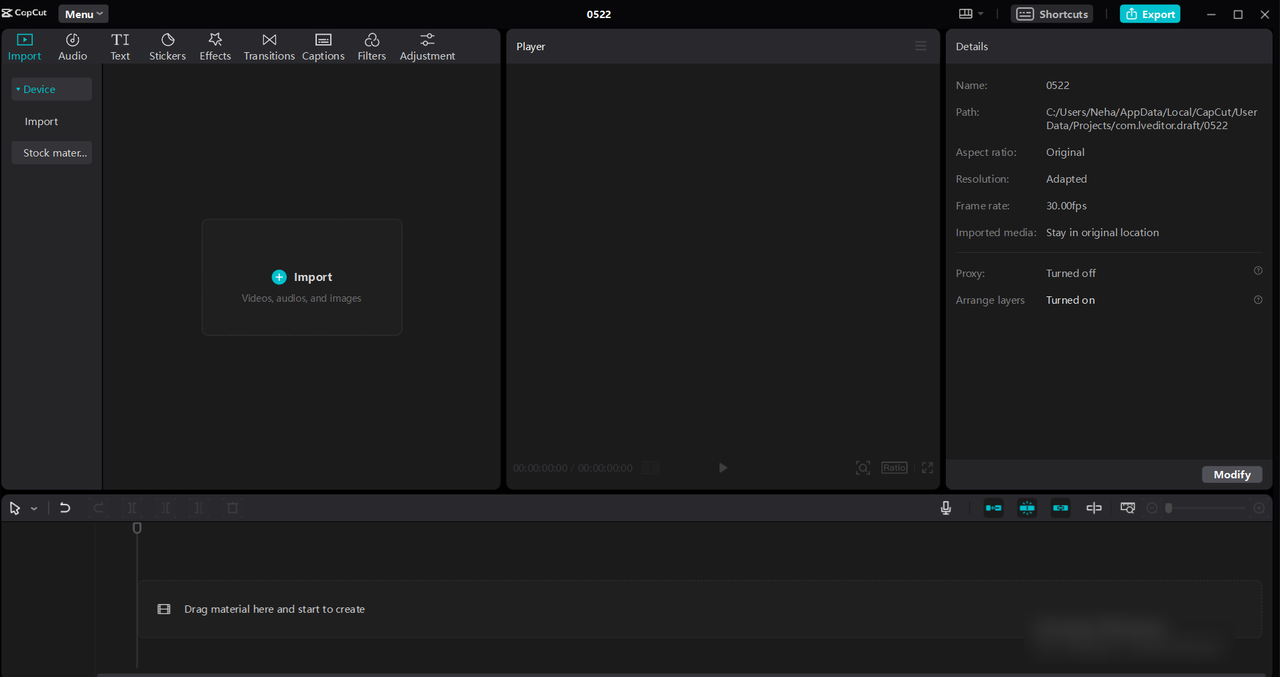Toggle clip linkage option
This screenshot has width=1280, height=677.
tap(1060, 508)
